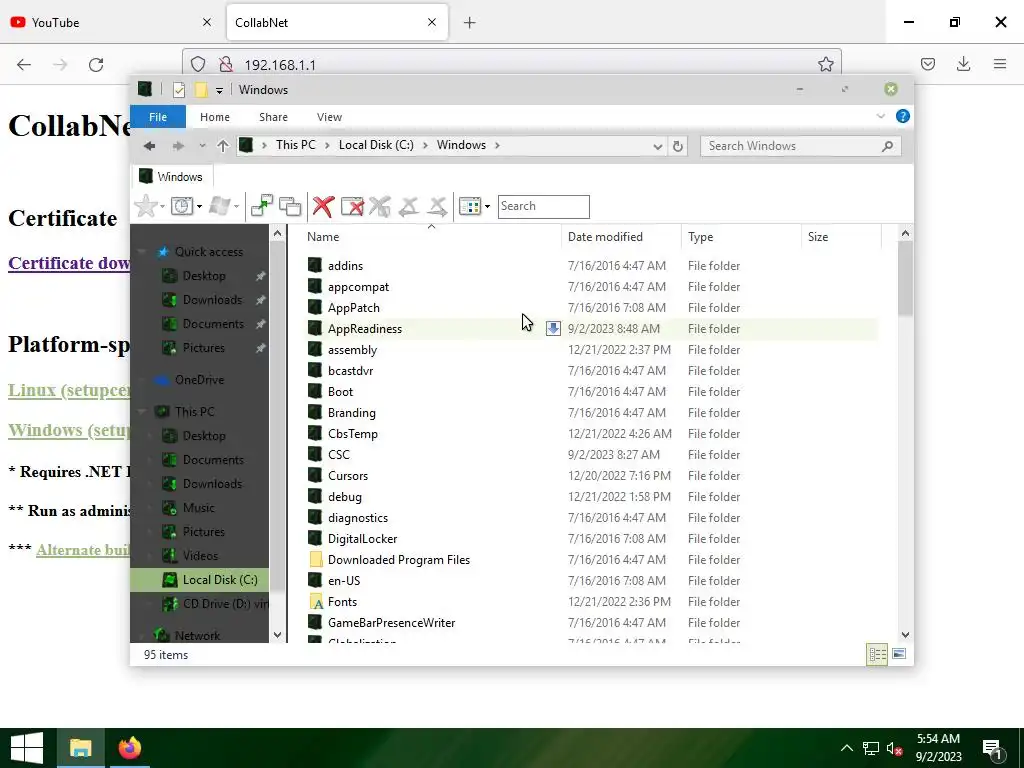The height and width of the screenshot is (768, 1024).
Task: Reload the Firefox page
Action: tap(96, 65)
